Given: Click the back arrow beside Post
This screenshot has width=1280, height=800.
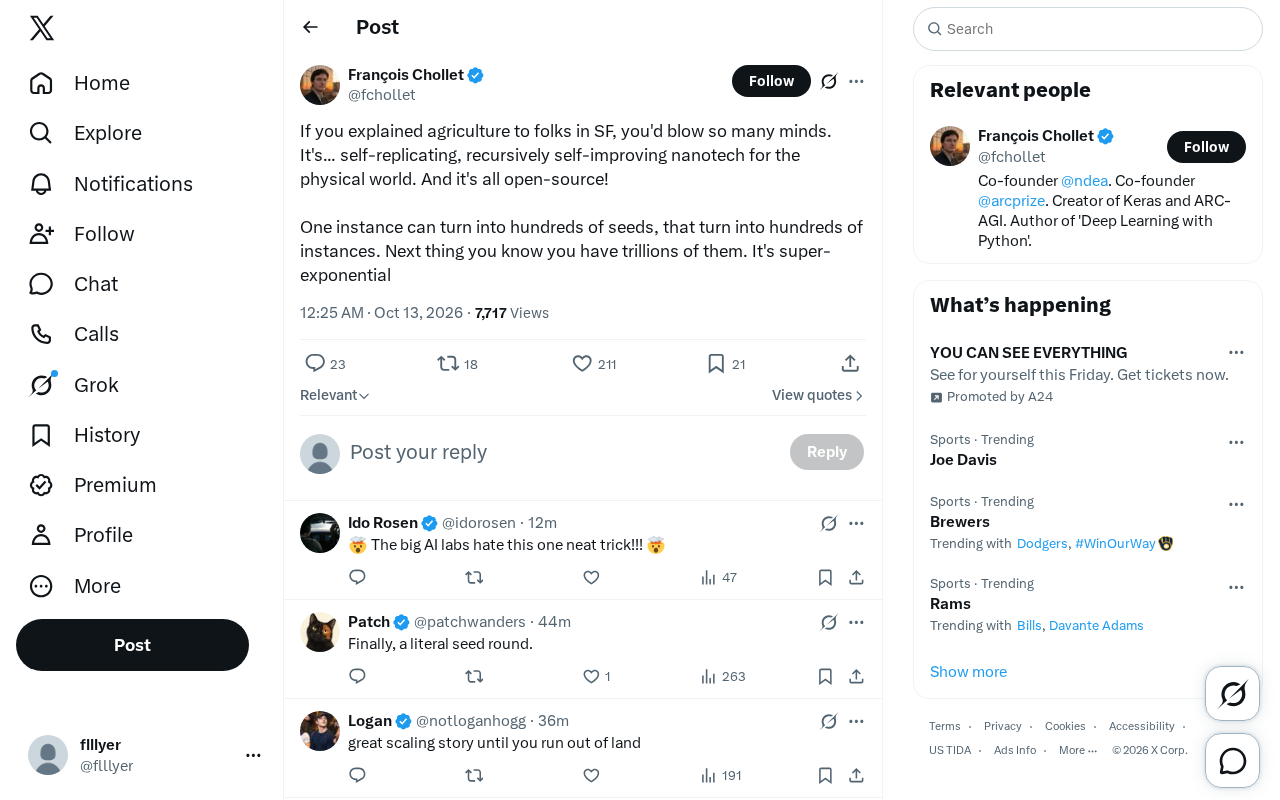Looking at the screenshot, I should [310, 27].
